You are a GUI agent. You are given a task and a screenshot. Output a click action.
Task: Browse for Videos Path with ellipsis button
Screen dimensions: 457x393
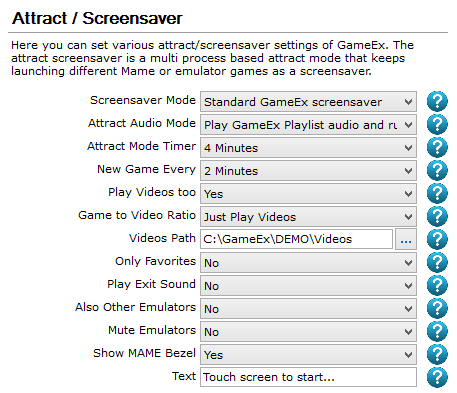coord(406,239)
